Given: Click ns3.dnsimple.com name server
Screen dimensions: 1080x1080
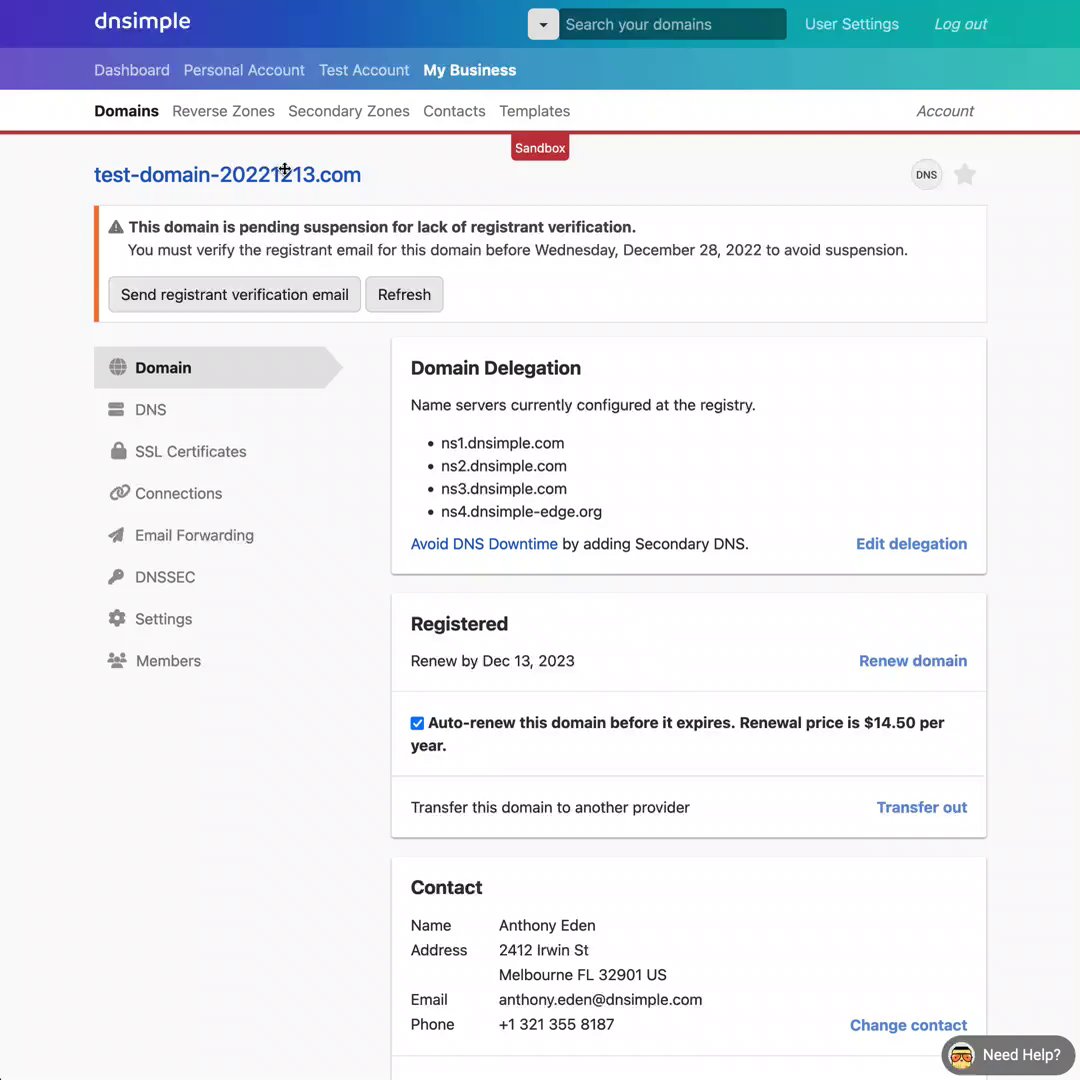Looking at the screenshot, I should click(x=503, y=488).
